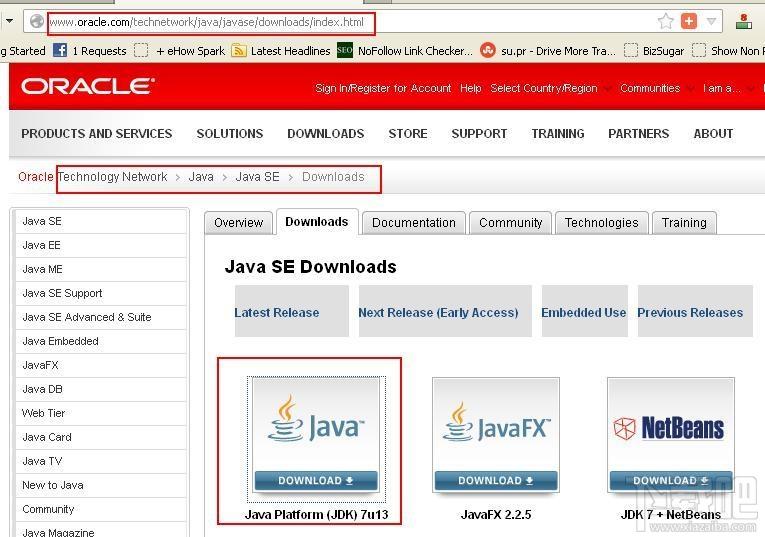This screenshot has width=765, height=537.
Task: Open the Solutions menu
Action: point(230,134)
